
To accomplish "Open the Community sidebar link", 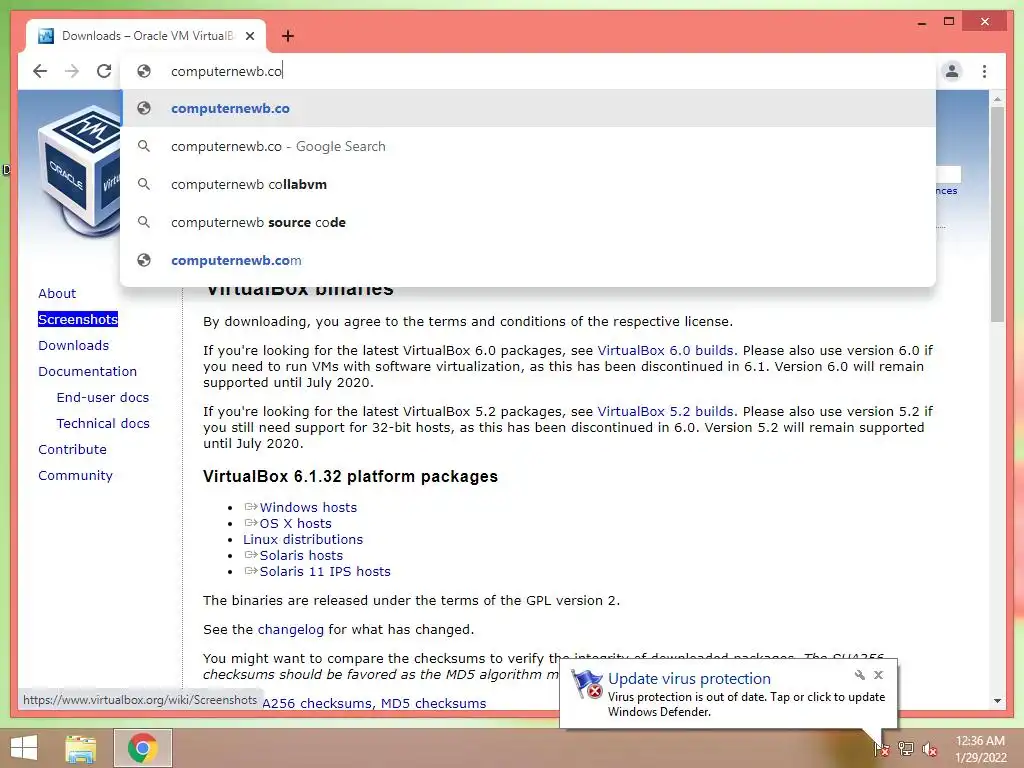I will click(x=75, y=475).
